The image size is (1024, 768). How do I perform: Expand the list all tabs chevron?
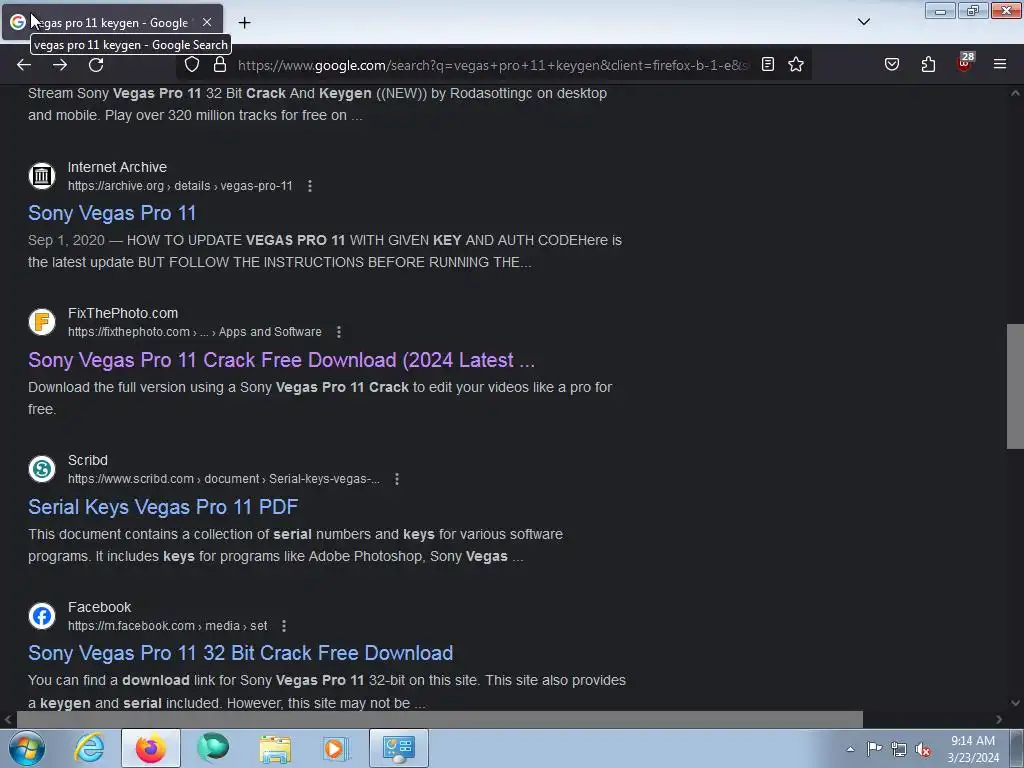pos(863,22)
